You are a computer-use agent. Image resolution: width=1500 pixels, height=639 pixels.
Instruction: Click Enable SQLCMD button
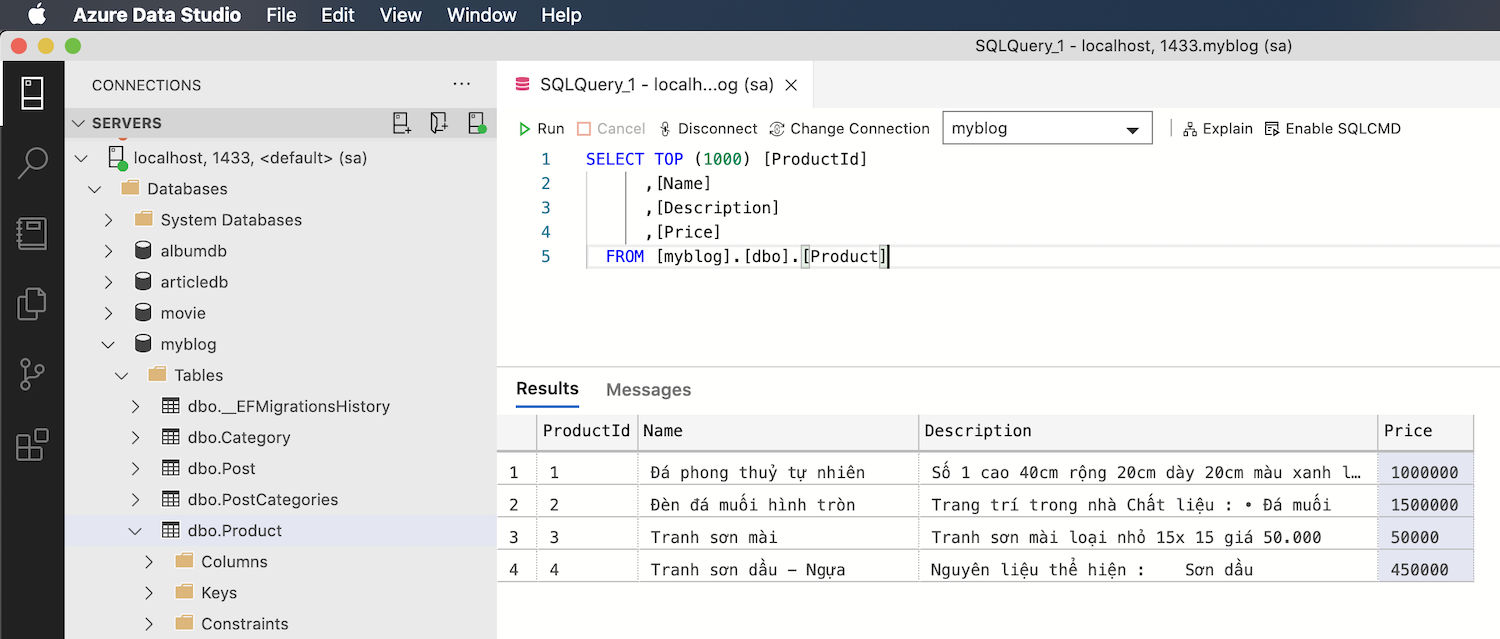pos(1333,129)
